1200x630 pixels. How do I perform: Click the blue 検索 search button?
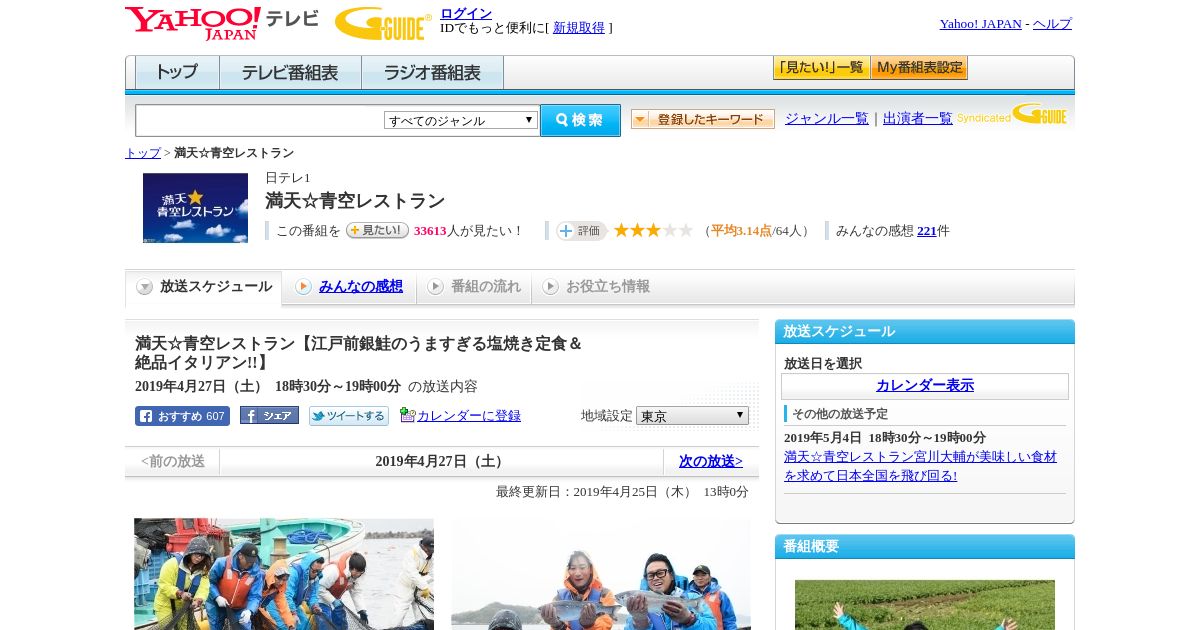[x=580, y=120]
